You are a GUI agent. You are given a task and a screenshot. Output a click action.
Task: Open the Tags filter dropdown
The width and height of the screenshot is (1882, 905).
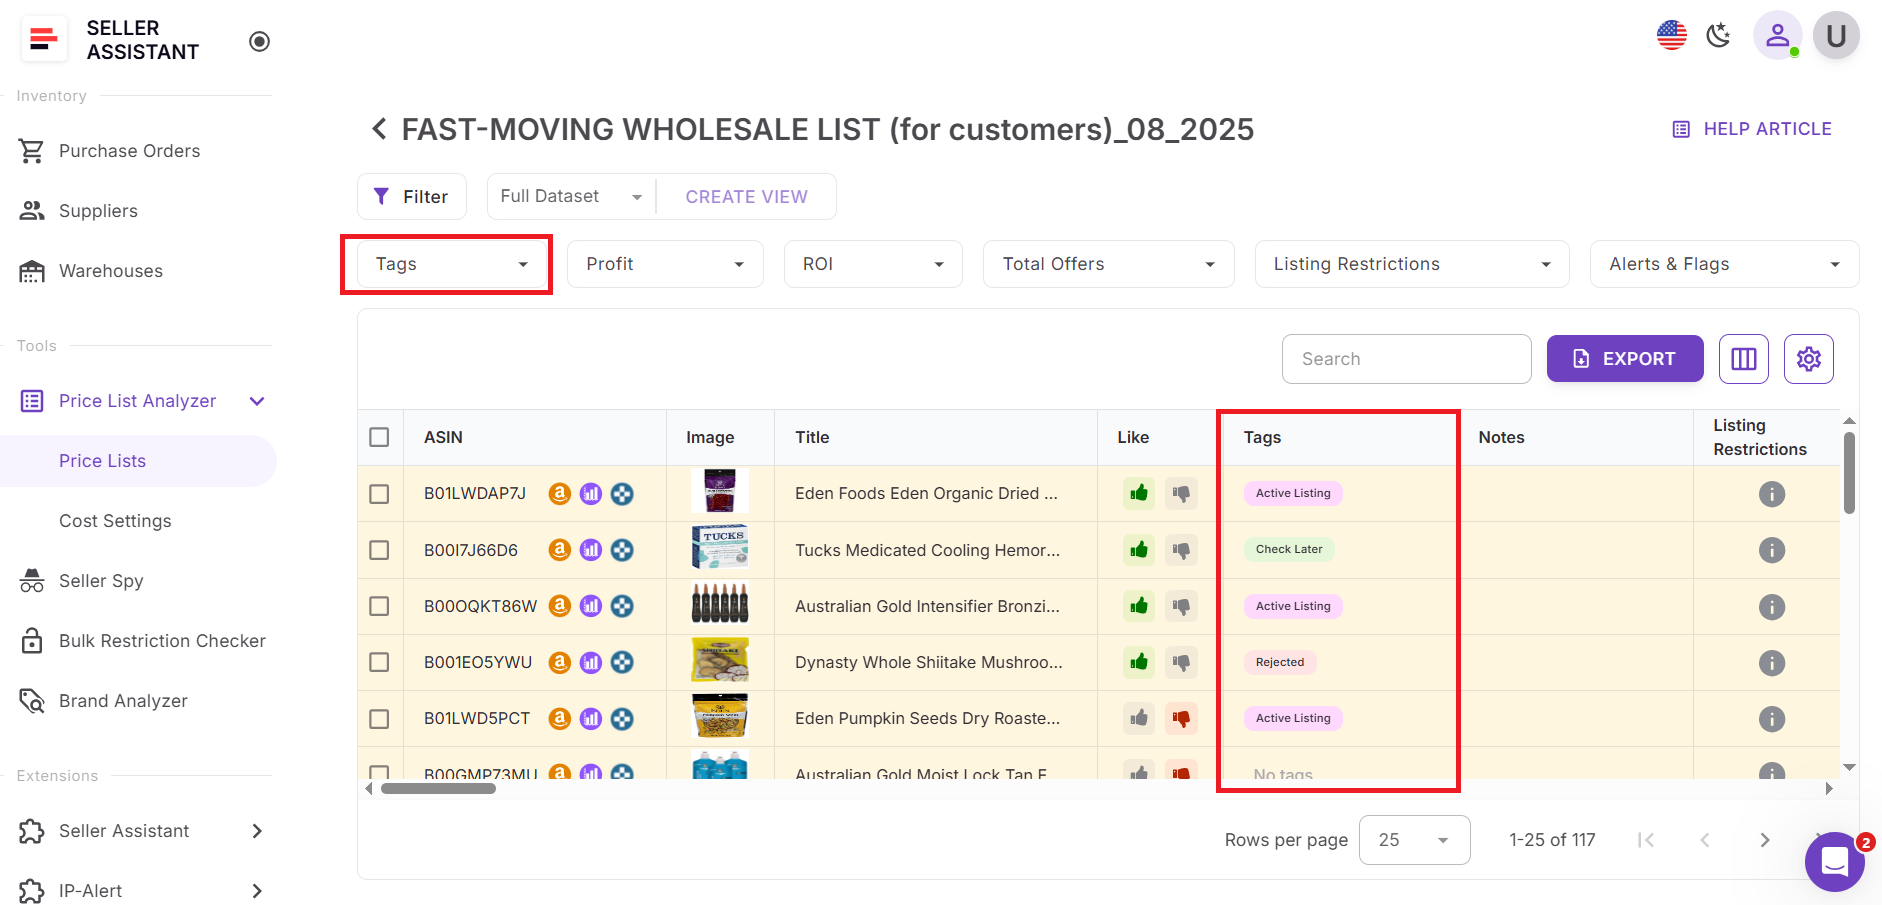[446, 263]
